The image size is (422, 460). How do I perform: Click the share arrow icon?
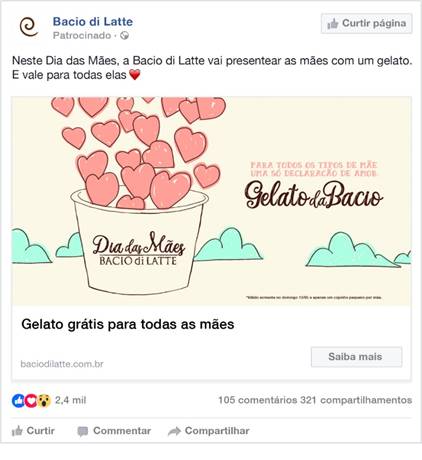pos(174,431)
